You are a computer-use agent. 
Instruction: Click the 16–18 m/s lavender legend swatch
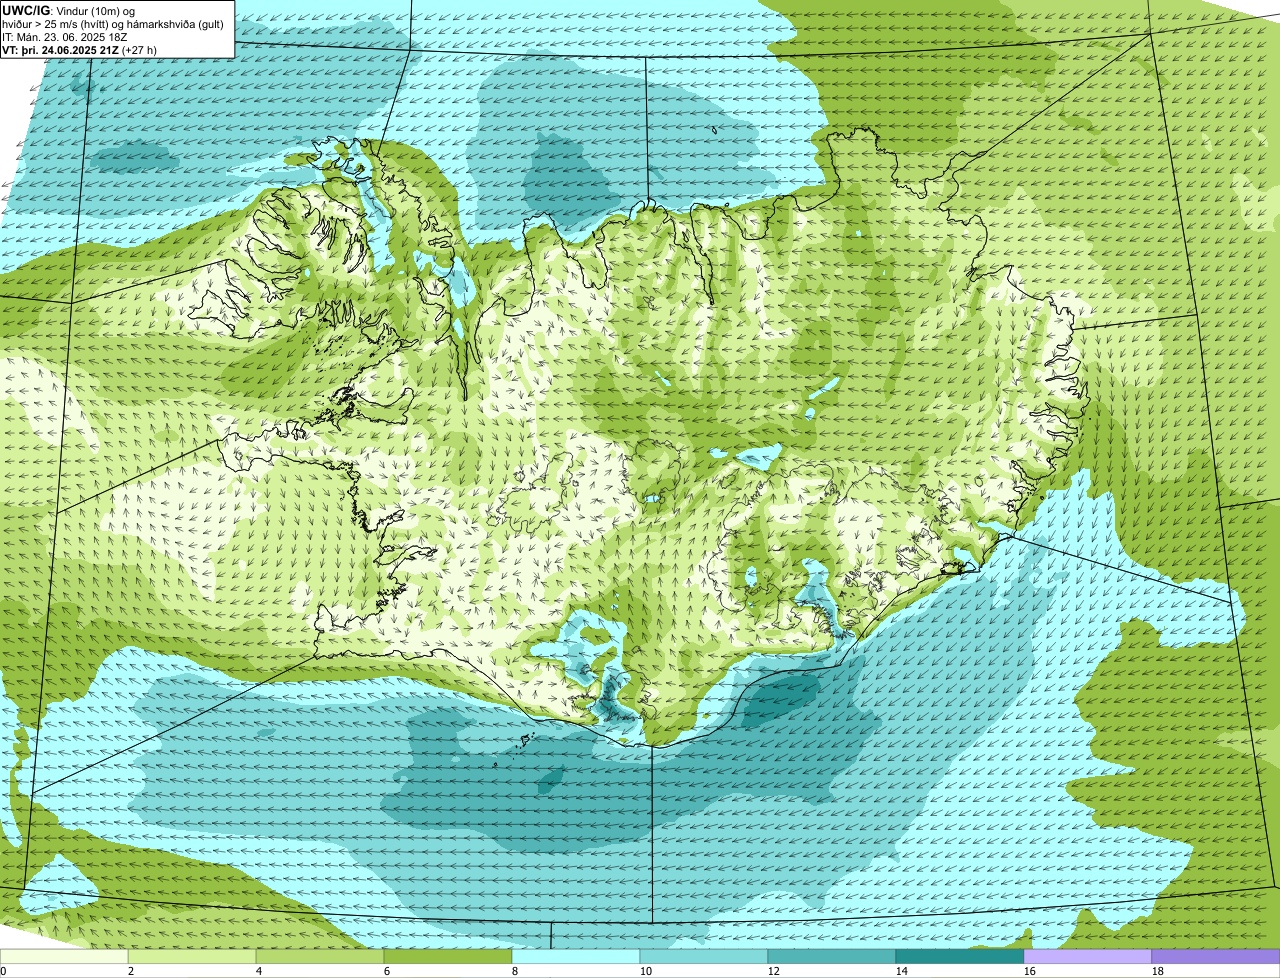tap(1088, 956)
